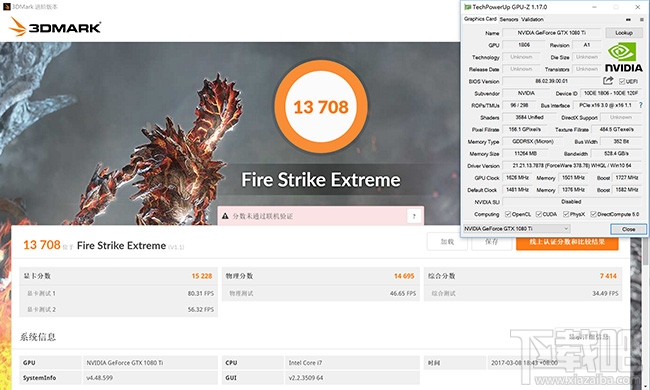Click the GPU Clock 1626 MHz field

[x=517, y=178]
